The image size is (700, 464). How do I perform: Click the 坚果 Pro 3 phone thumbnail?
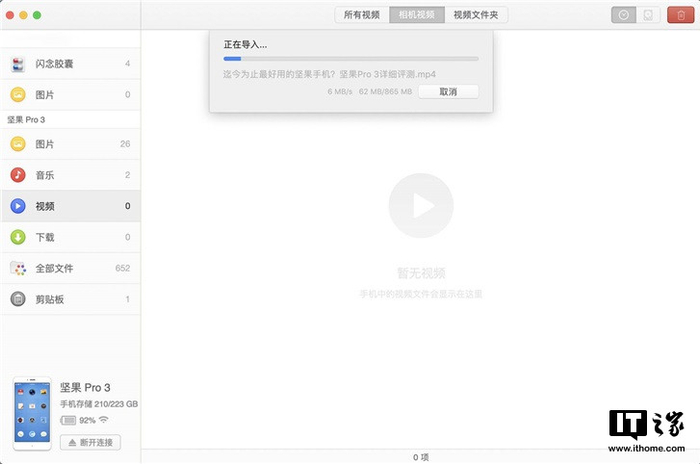click(32, 413)
